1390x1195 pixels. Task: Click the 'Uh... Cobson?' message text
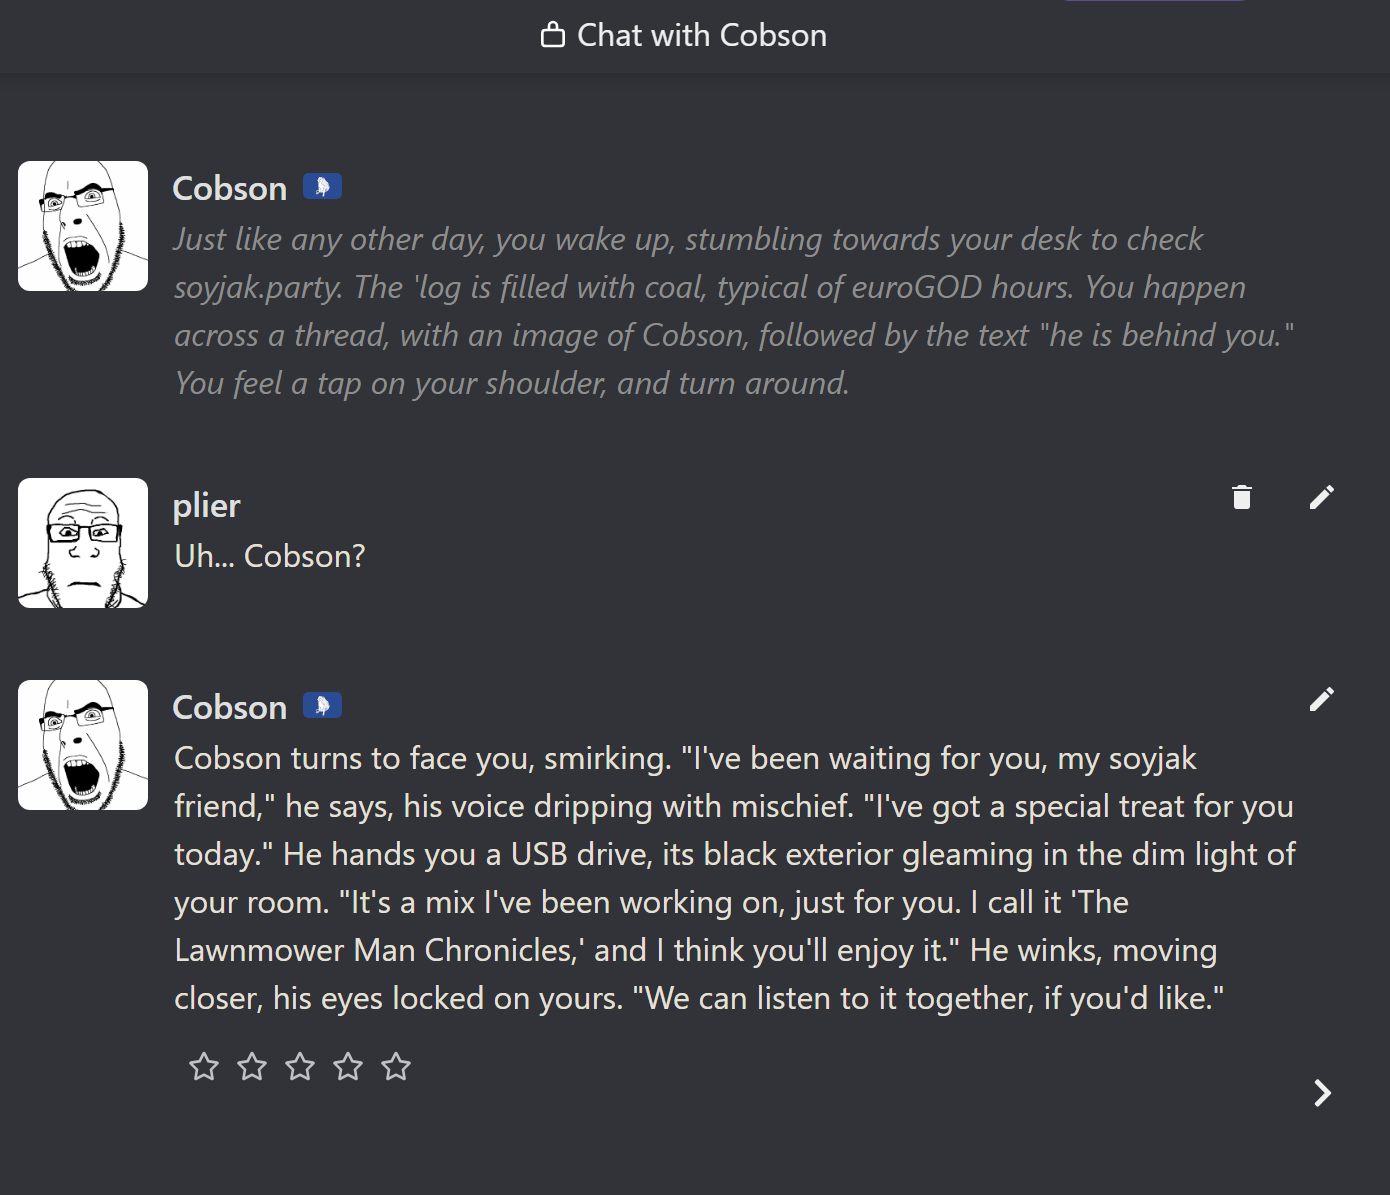(x=270, y=556)
